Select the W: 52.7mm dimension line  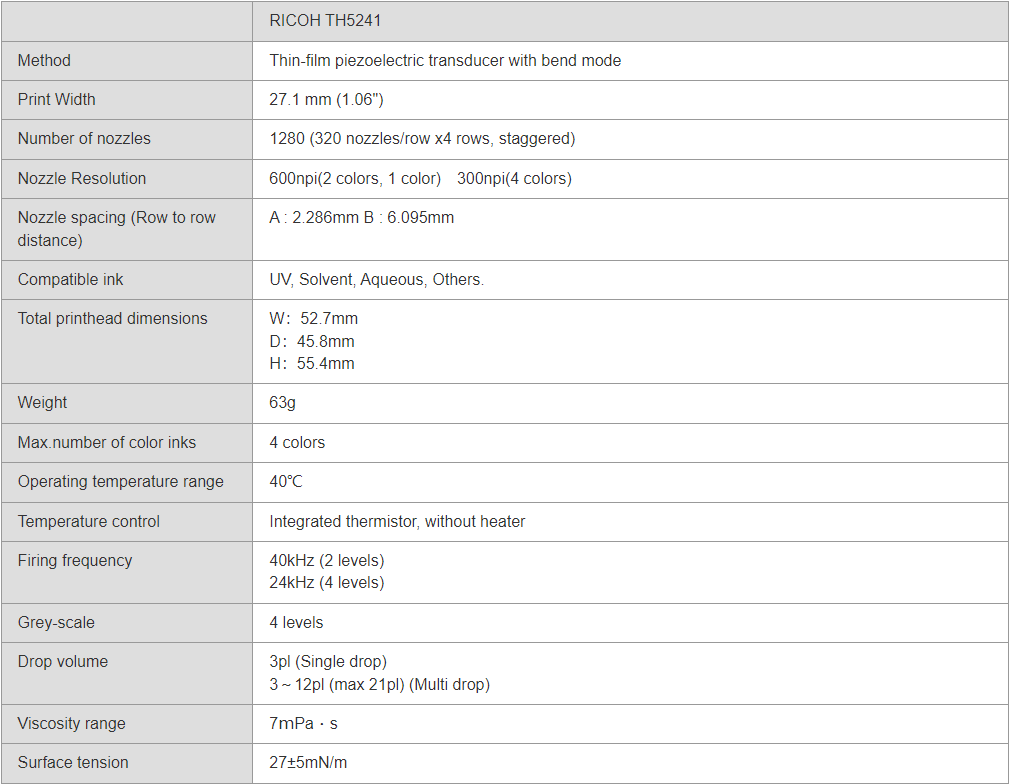point(313,319)
